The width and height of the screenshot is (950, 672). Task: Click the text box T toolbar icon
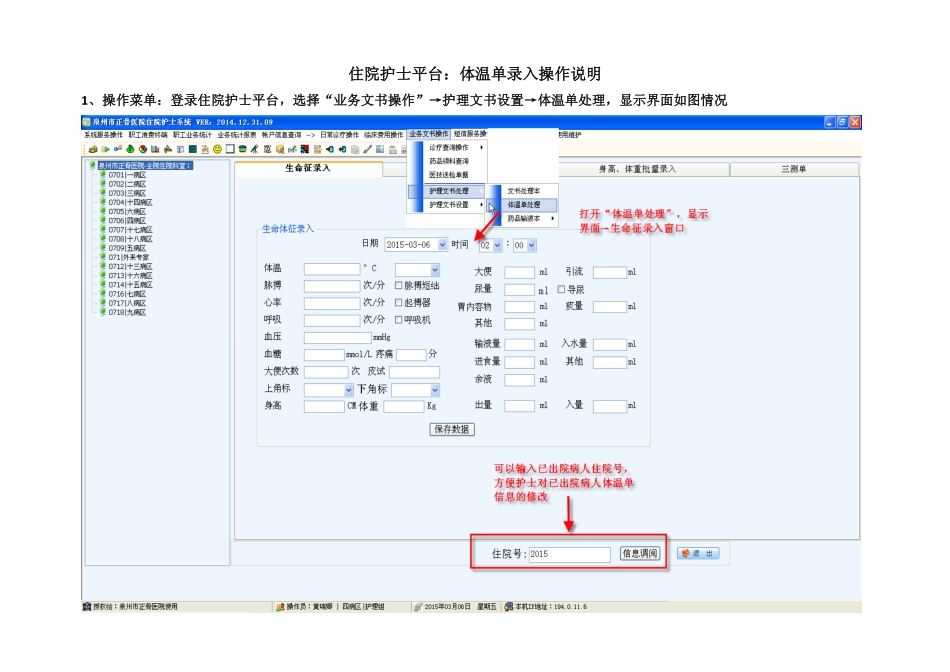180,149
